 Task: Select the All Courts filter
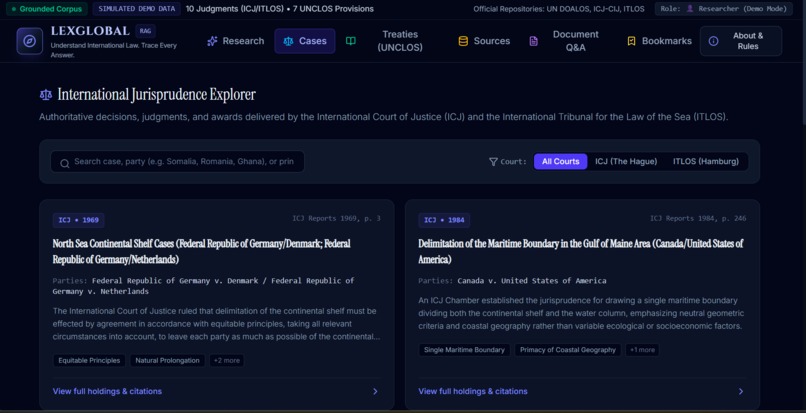(560, 161)
